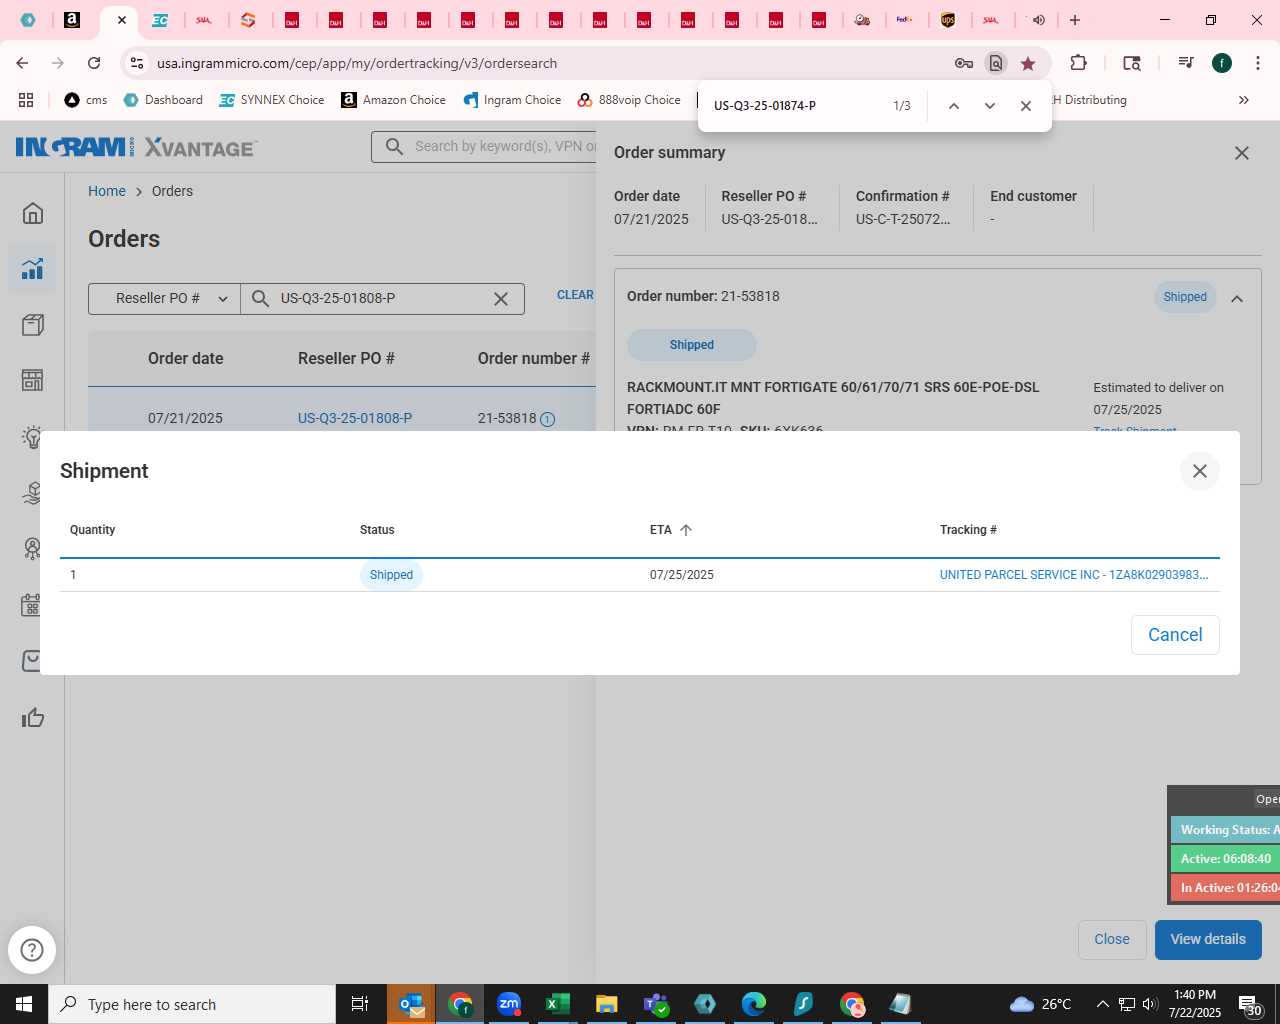Image resolution: width=1280 pixels, height=1024 pixels.
Task: Switch to the FedEx browser tab
Action: click(x=904, y=20)
